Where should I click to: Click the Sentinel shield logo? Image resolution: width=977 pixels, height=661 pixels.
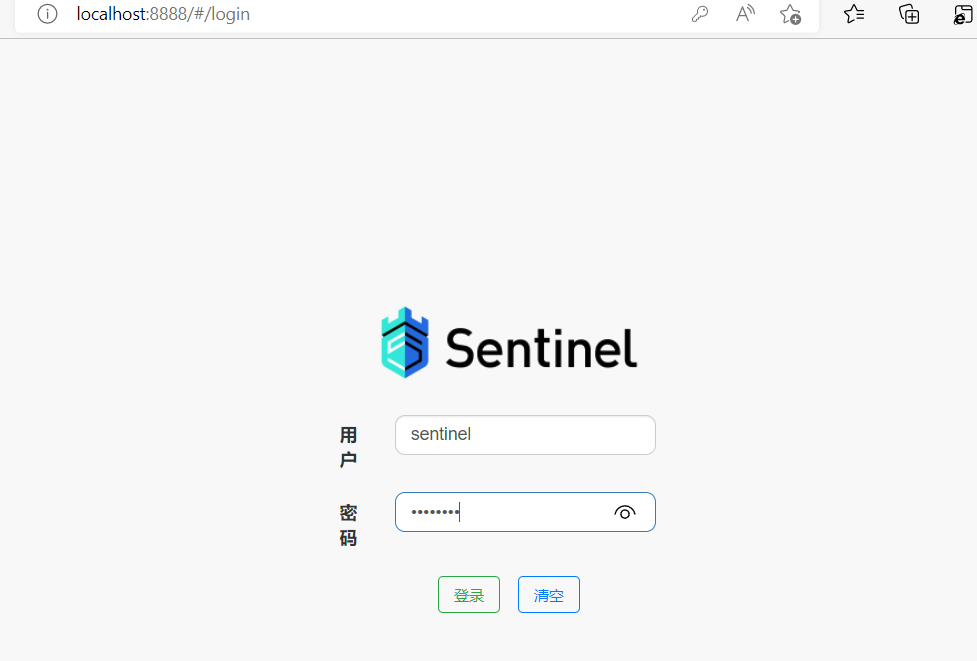[404, 342]
